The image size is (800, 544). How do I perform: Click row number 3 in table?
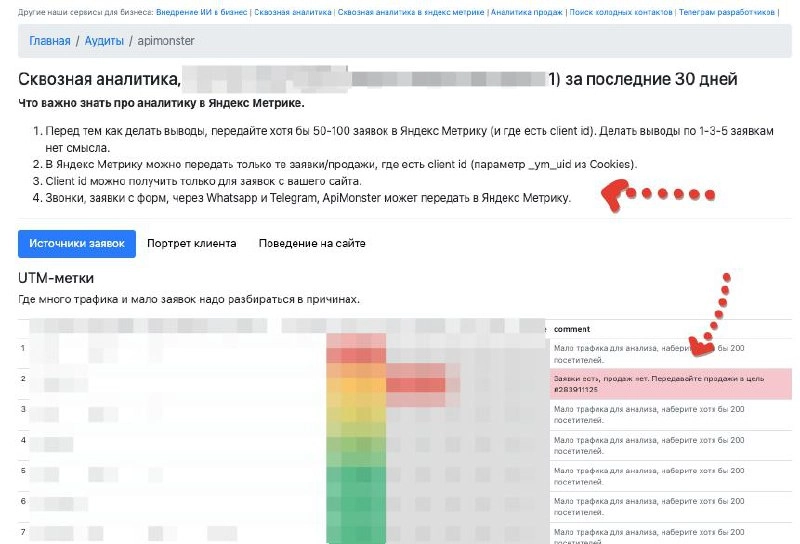pyautogui.click(x=23, y=409)
